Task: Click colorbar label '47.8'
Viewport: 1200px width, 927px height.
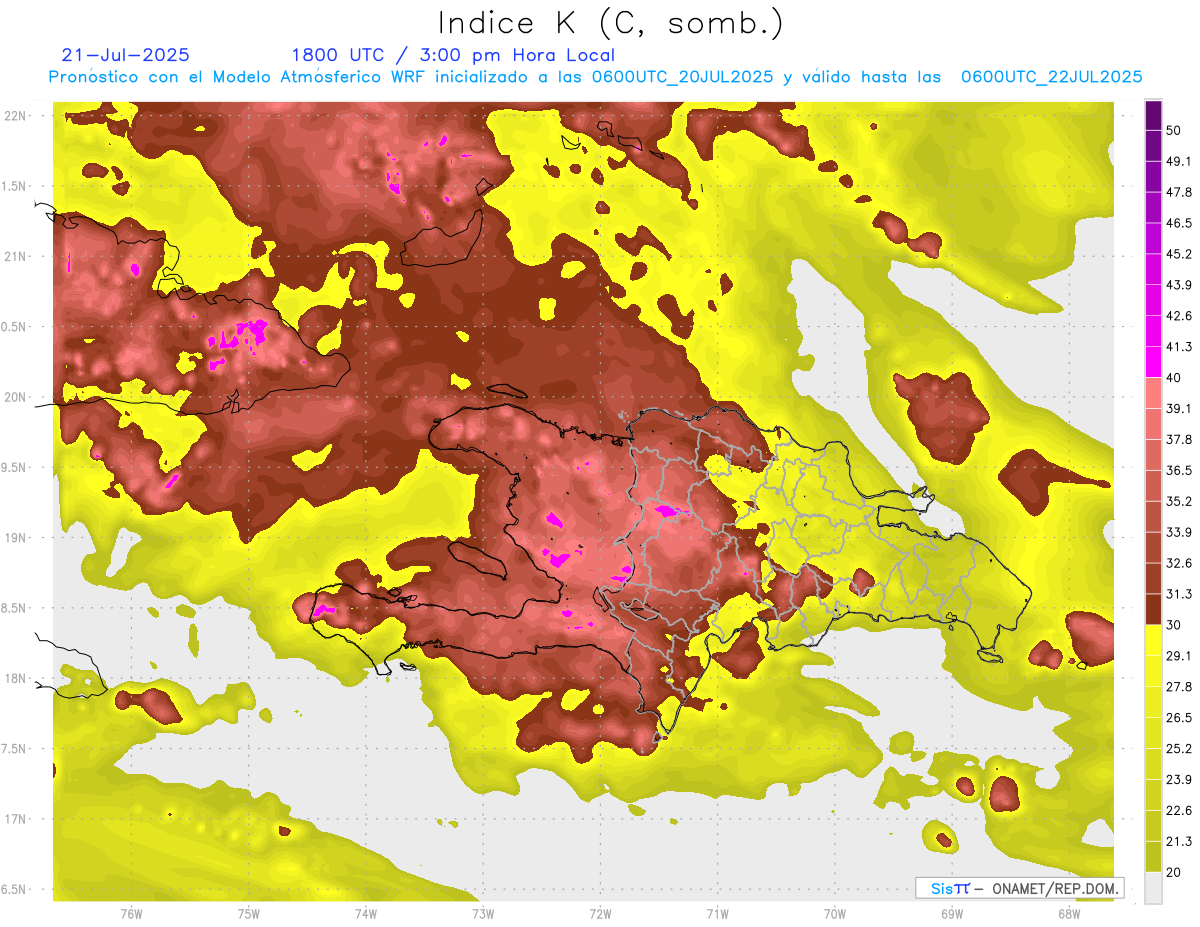Action: click(x=1179, y=192)
